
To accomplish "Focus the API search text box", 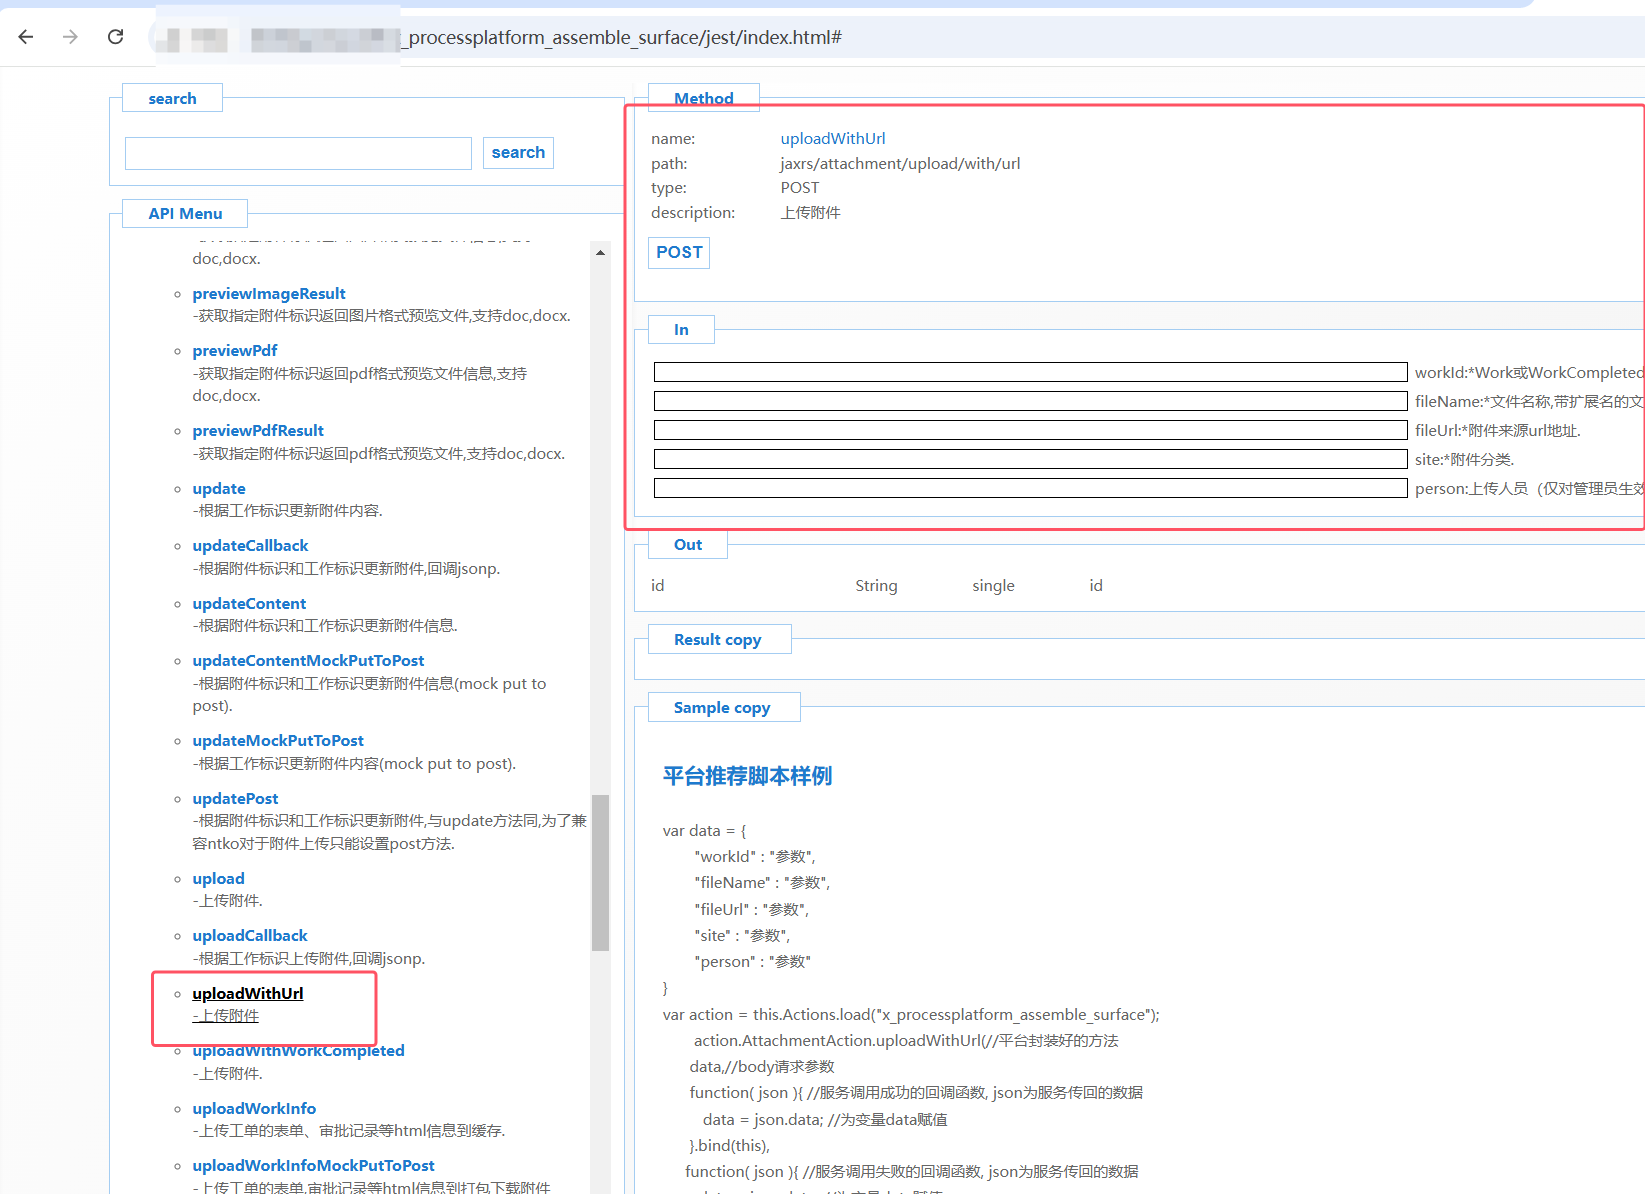I will 298,153.
